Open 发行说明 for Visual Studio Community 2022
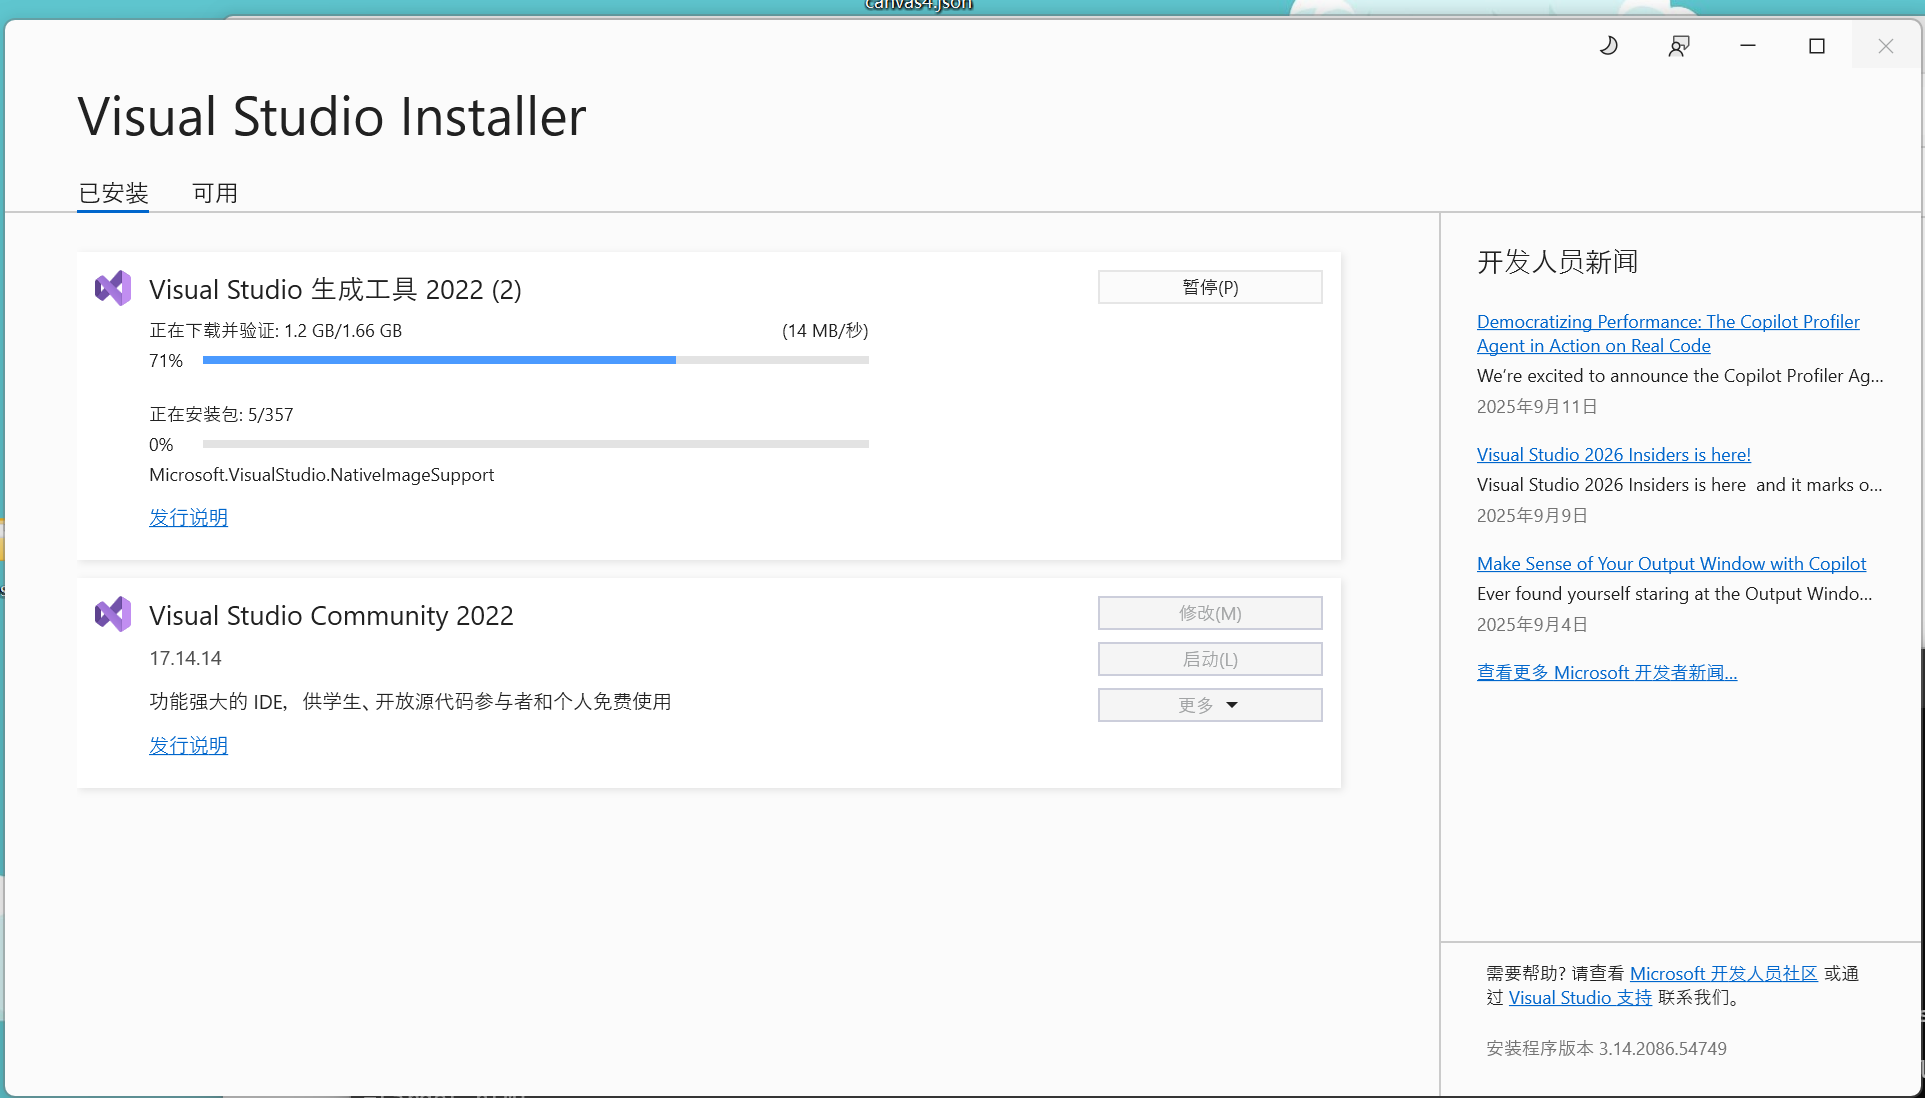1925x1098 pixels. point(188,745)
